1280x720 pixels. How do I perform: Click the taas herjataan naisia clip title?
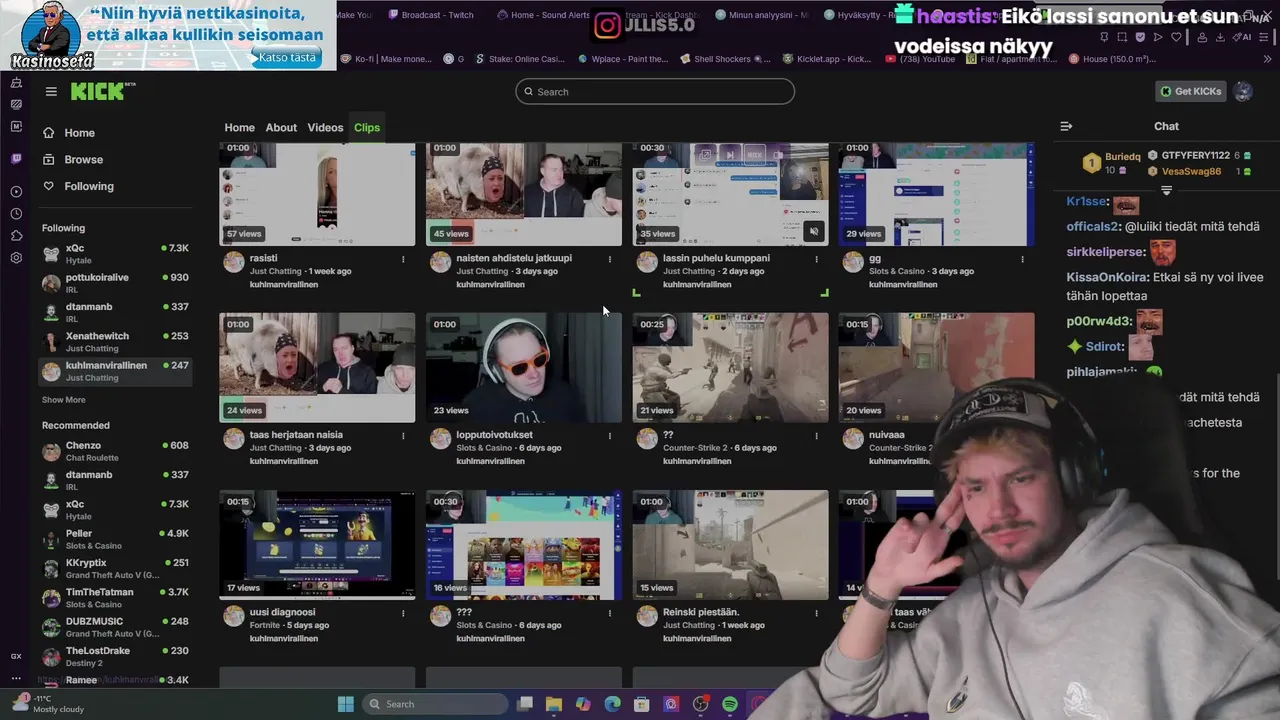(x=296, y=435)
